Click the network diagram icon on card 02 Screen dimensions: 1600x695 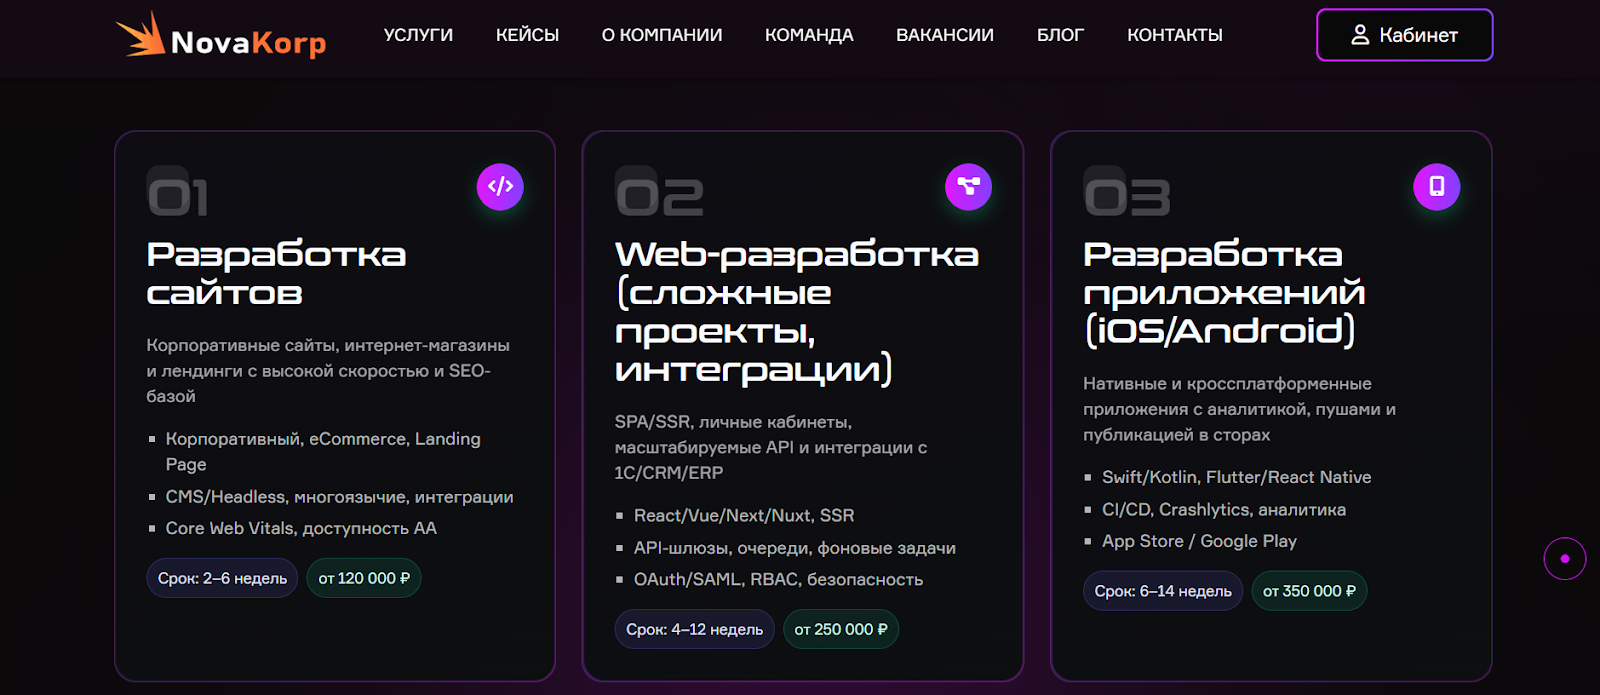pos(968,187)
